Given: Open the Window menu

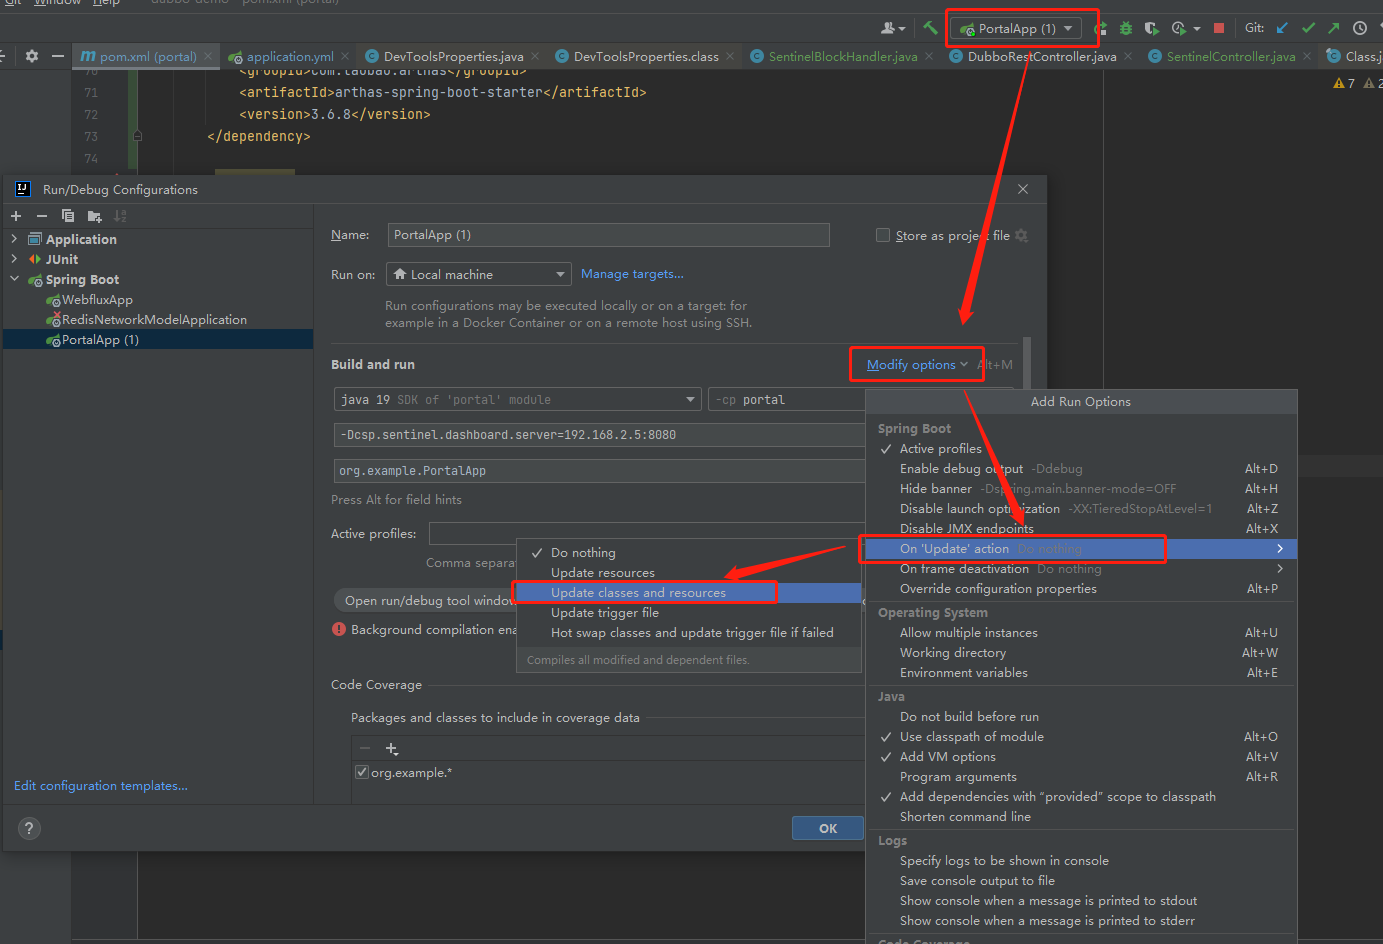Looking at the screenshot, I should point(57,3).
